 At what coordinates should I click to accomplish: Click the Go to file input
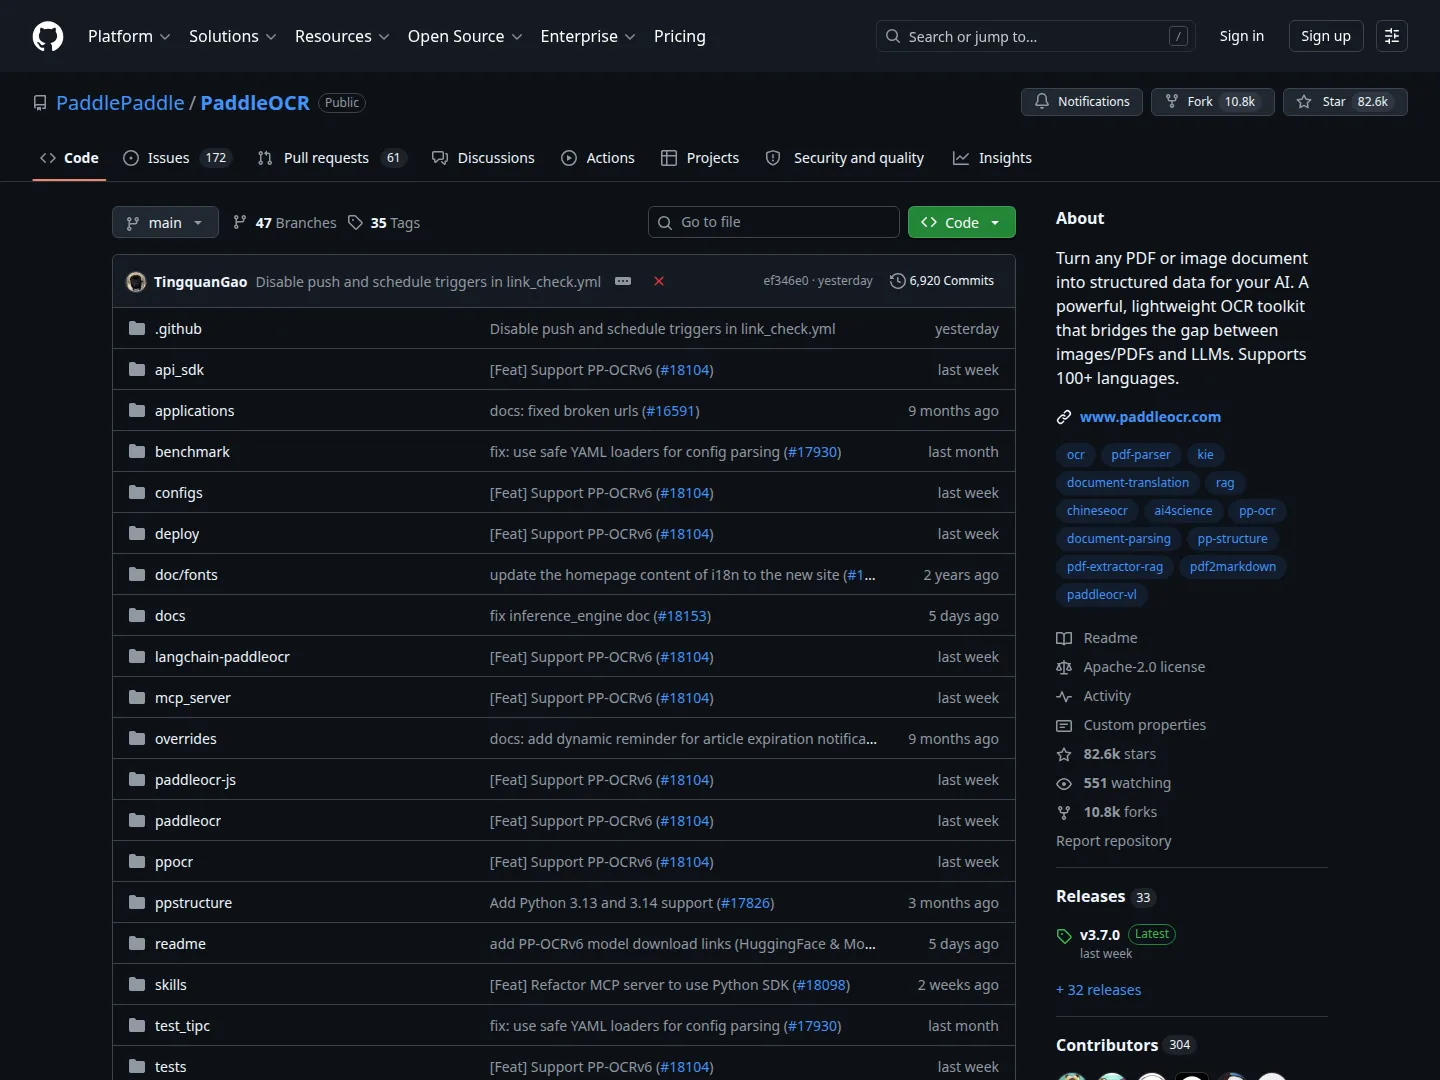774,222
